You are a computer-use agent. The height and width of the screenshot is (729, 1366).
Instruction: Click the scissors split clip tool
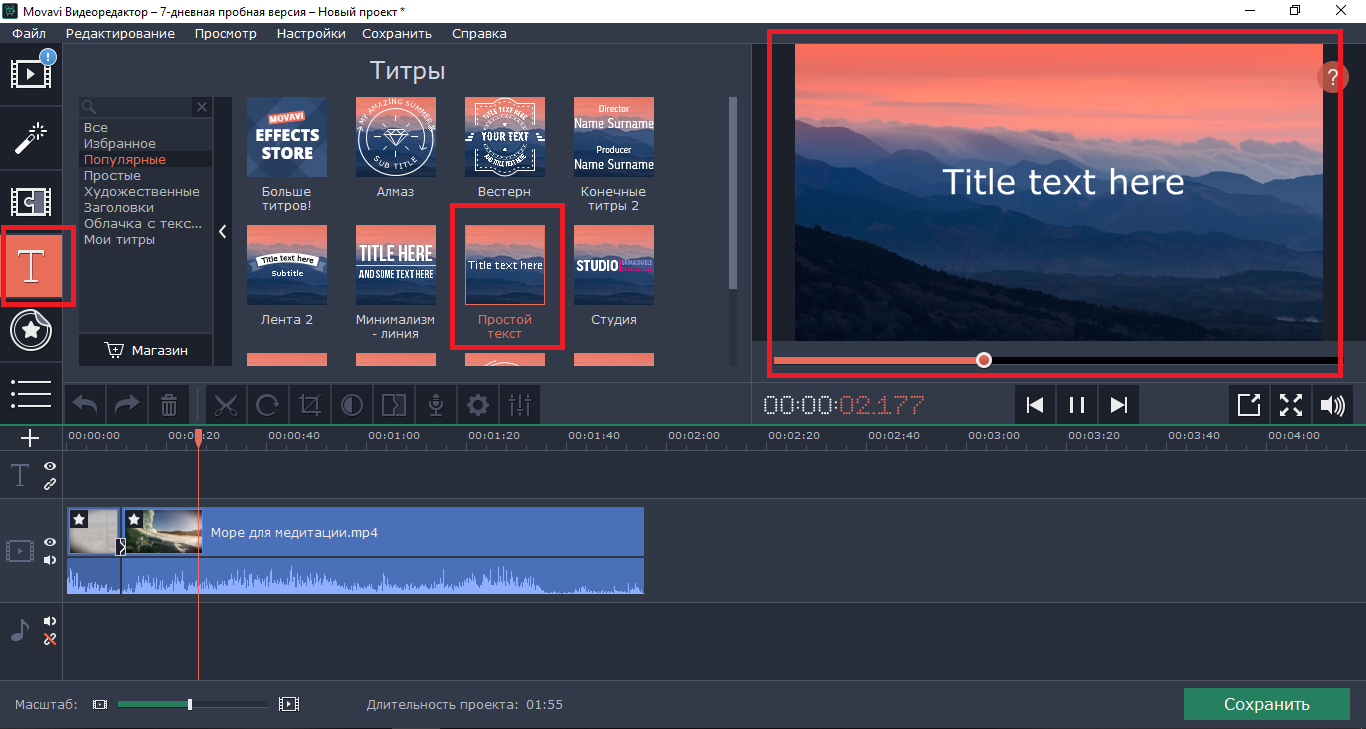point(226,405)
